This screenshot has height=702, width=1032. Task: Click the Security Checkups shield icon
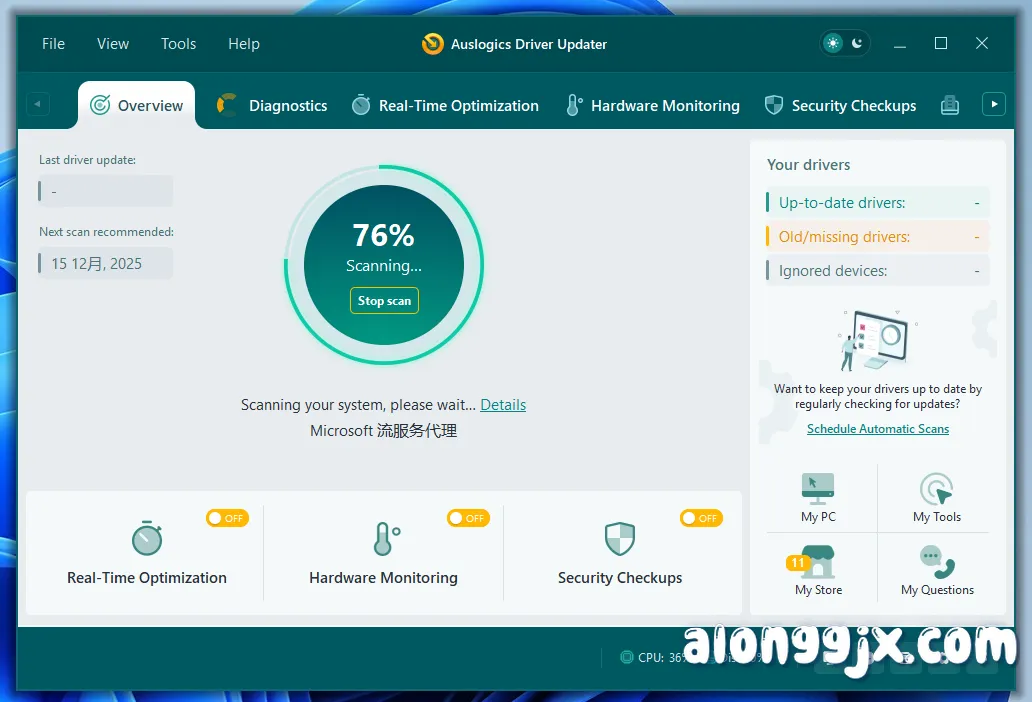click(774, 104)
